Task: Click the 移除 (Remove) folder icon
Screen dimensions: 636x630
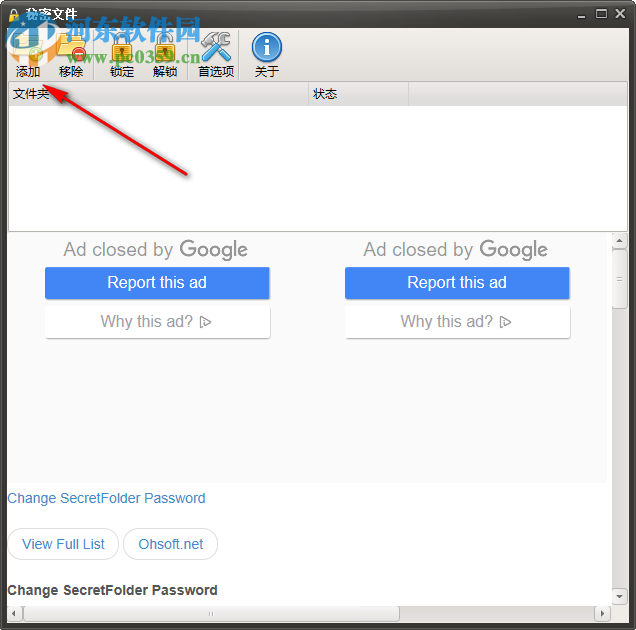Action: [x=71, y=48]
